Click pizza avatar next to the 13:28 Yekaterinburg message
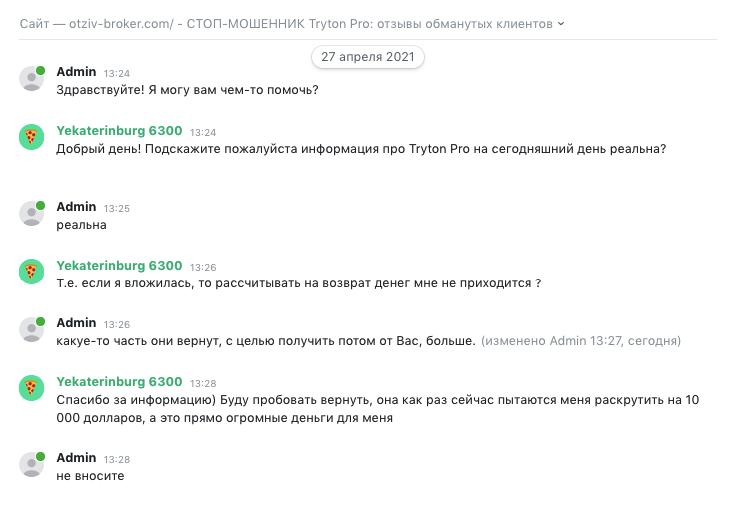Screen dimensions: 735x507 [31, 388]
